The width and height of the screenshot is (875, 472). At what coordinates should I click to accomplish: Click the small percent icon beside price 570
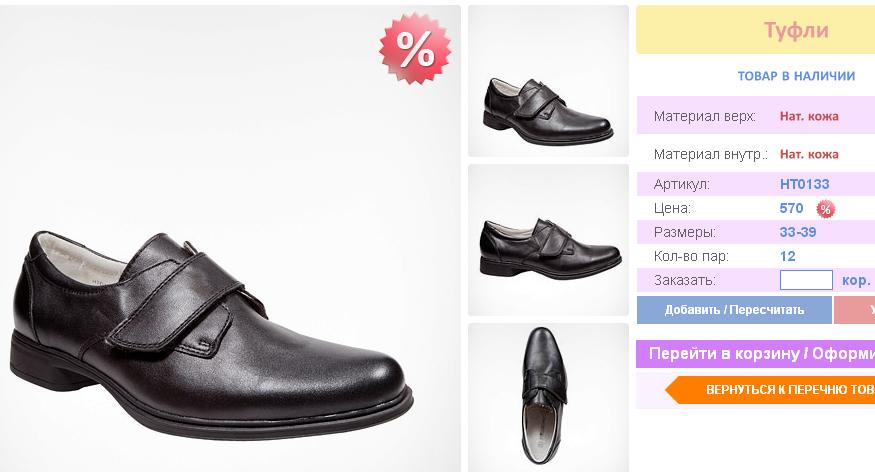pyautogui.click(x=825, y=209)
